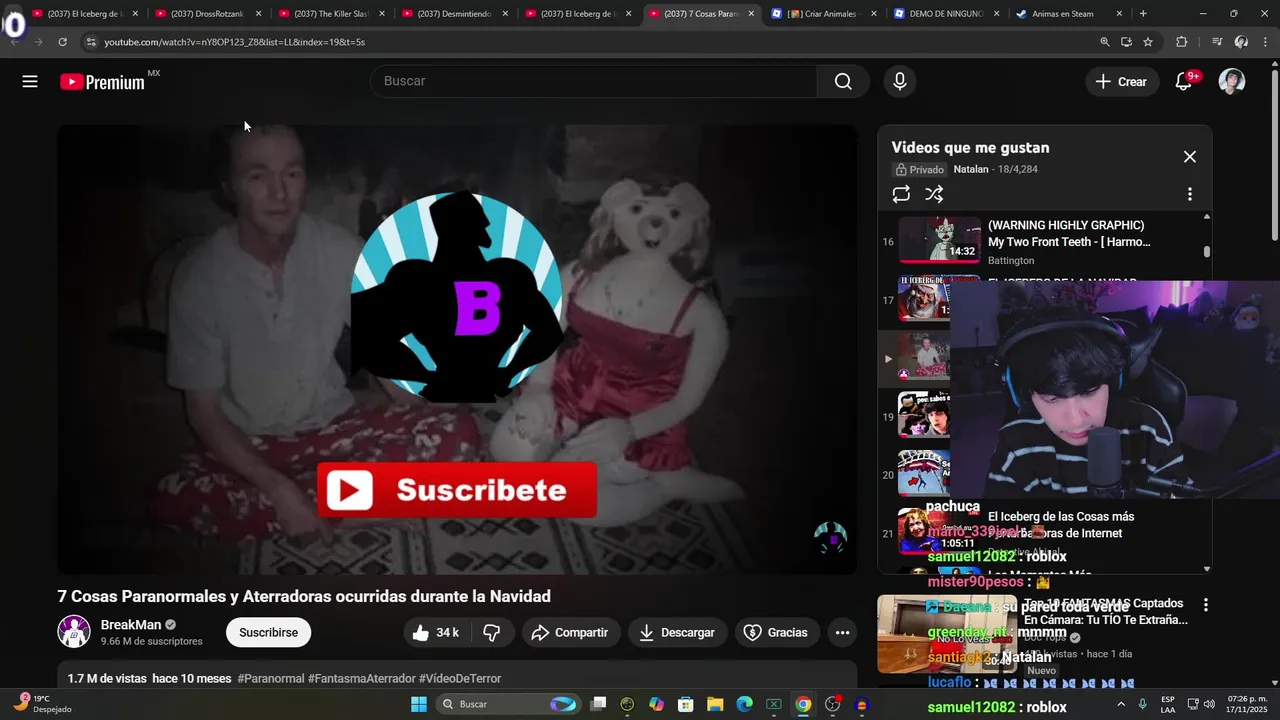Bookmark this page with star icon

[1148, 42]
